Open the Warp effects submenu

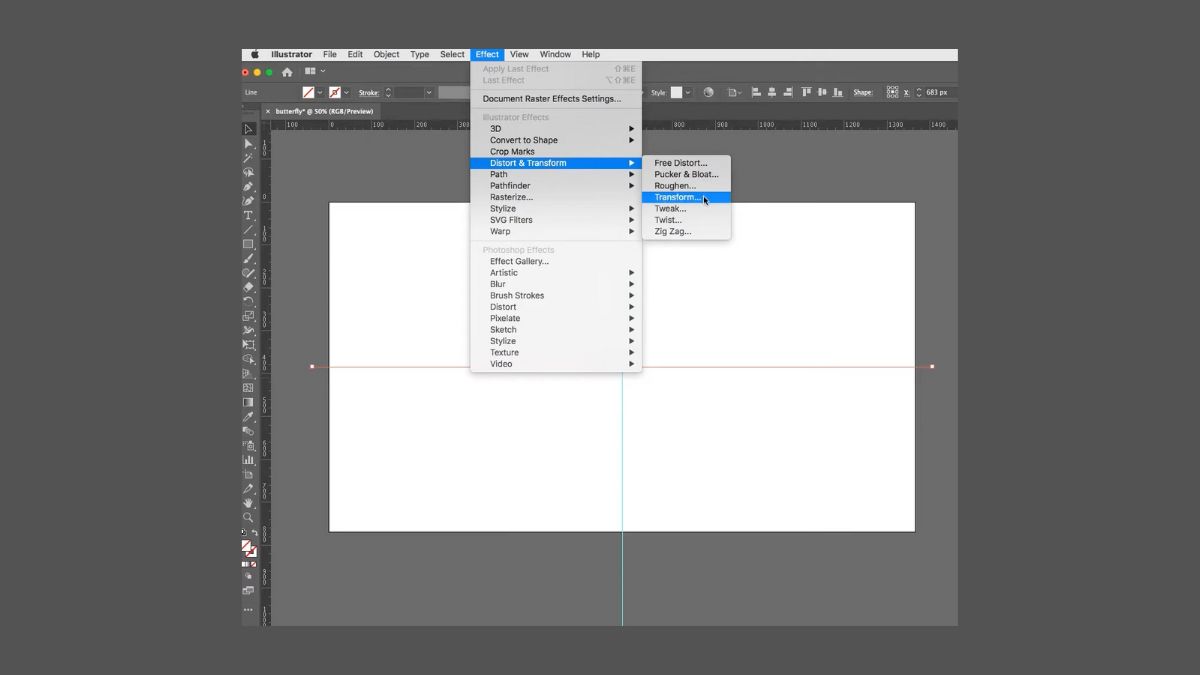point(556,232)
